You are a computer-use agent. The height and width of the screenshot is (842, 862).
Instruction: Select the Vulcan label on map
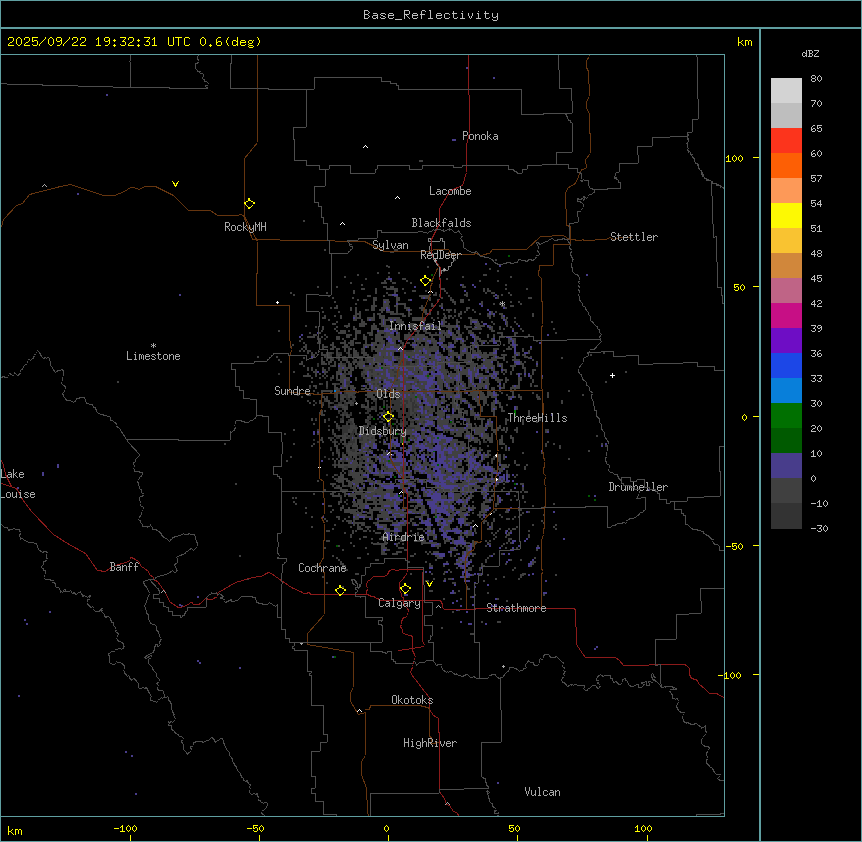(542, 792)
